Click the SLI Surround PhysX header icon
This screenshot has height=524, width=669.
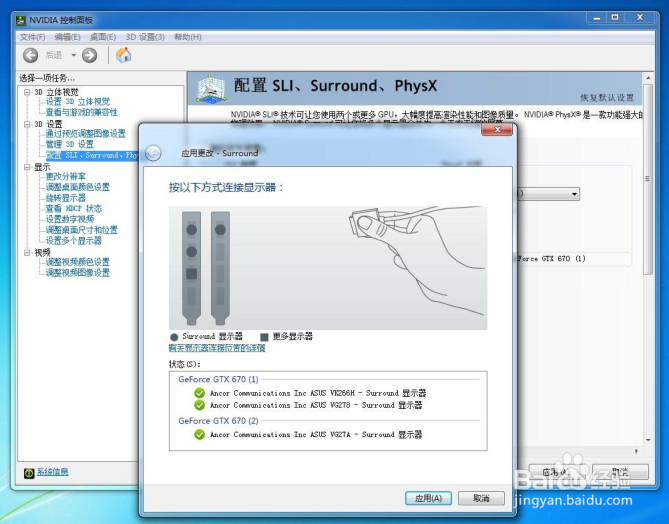coord(210,89)
